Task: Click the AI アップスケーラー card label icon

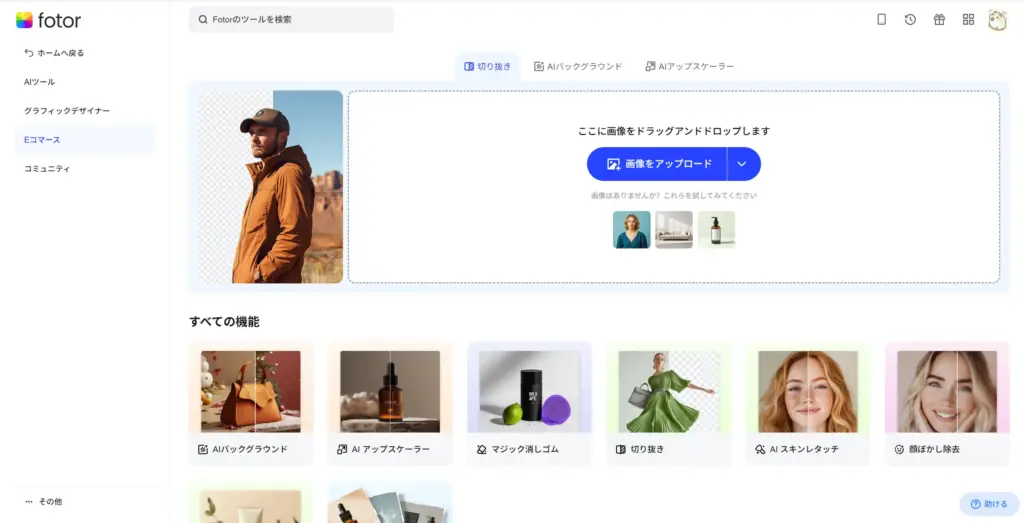Action: pyautogui.click(x=342, y=449)
